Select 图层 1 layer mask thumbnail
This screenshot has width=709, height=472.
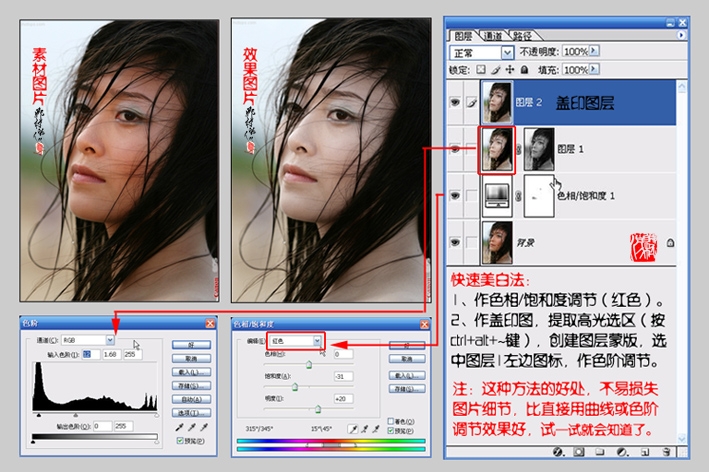pyautogui.click(x=539, y=149)
